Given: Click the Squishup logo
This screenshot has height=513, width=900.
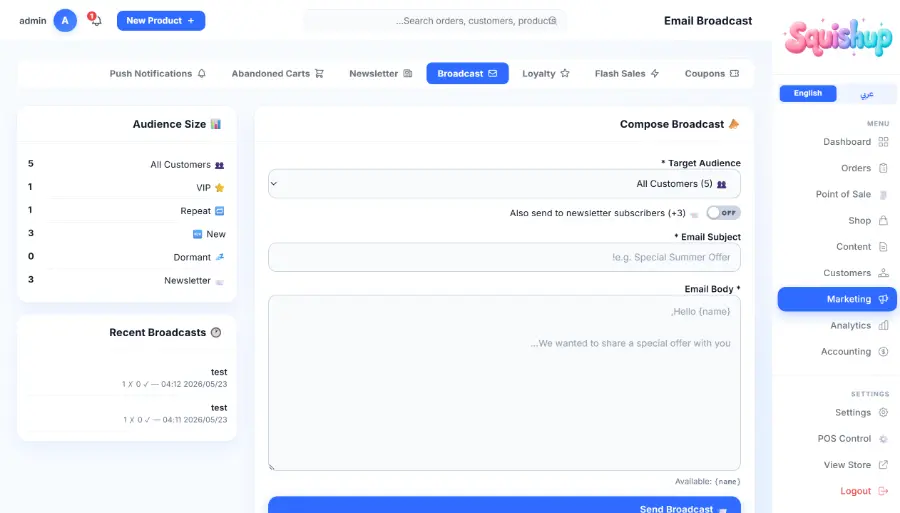Looking at the screenshot, I should [x=838, y=37].
